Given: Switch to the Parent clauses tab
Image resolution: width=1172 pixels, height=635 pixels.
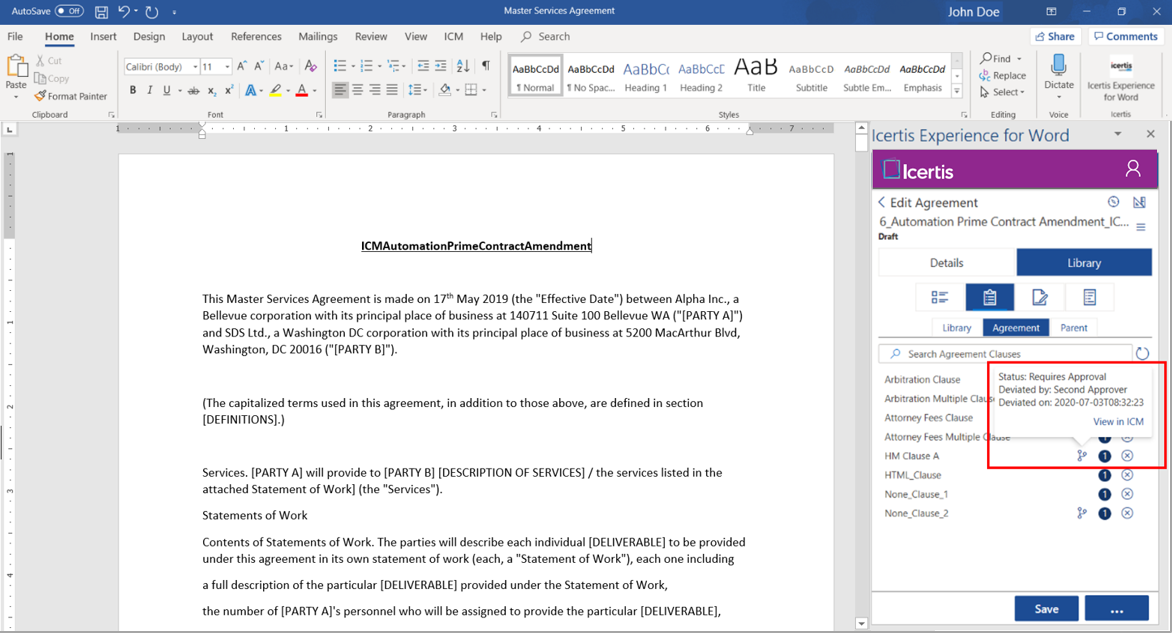Looking at the screenshot, I should 1074,328.
